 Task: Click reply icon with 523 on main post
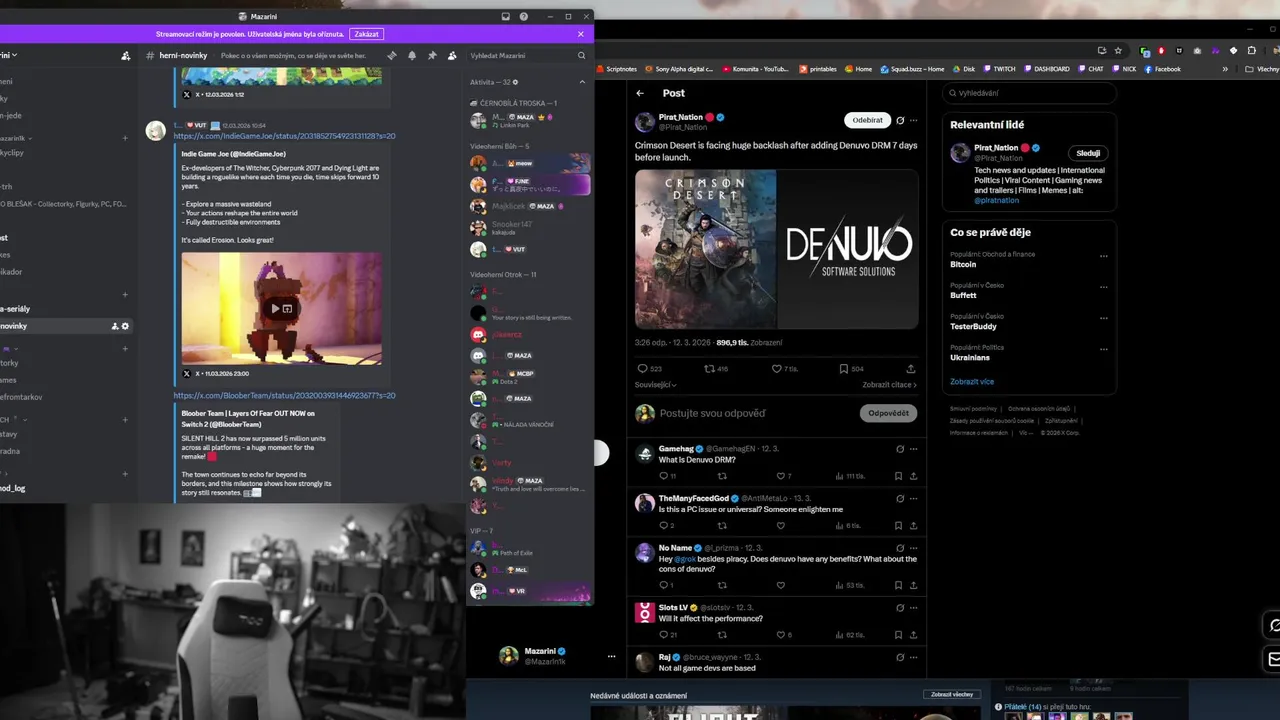[642, 369]
